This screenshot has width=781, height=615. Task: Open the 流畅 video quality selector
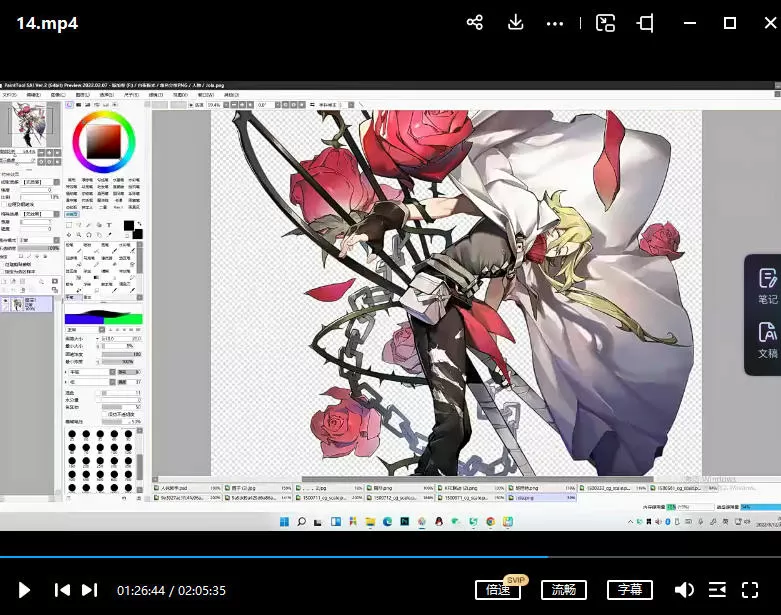(563, 590)
